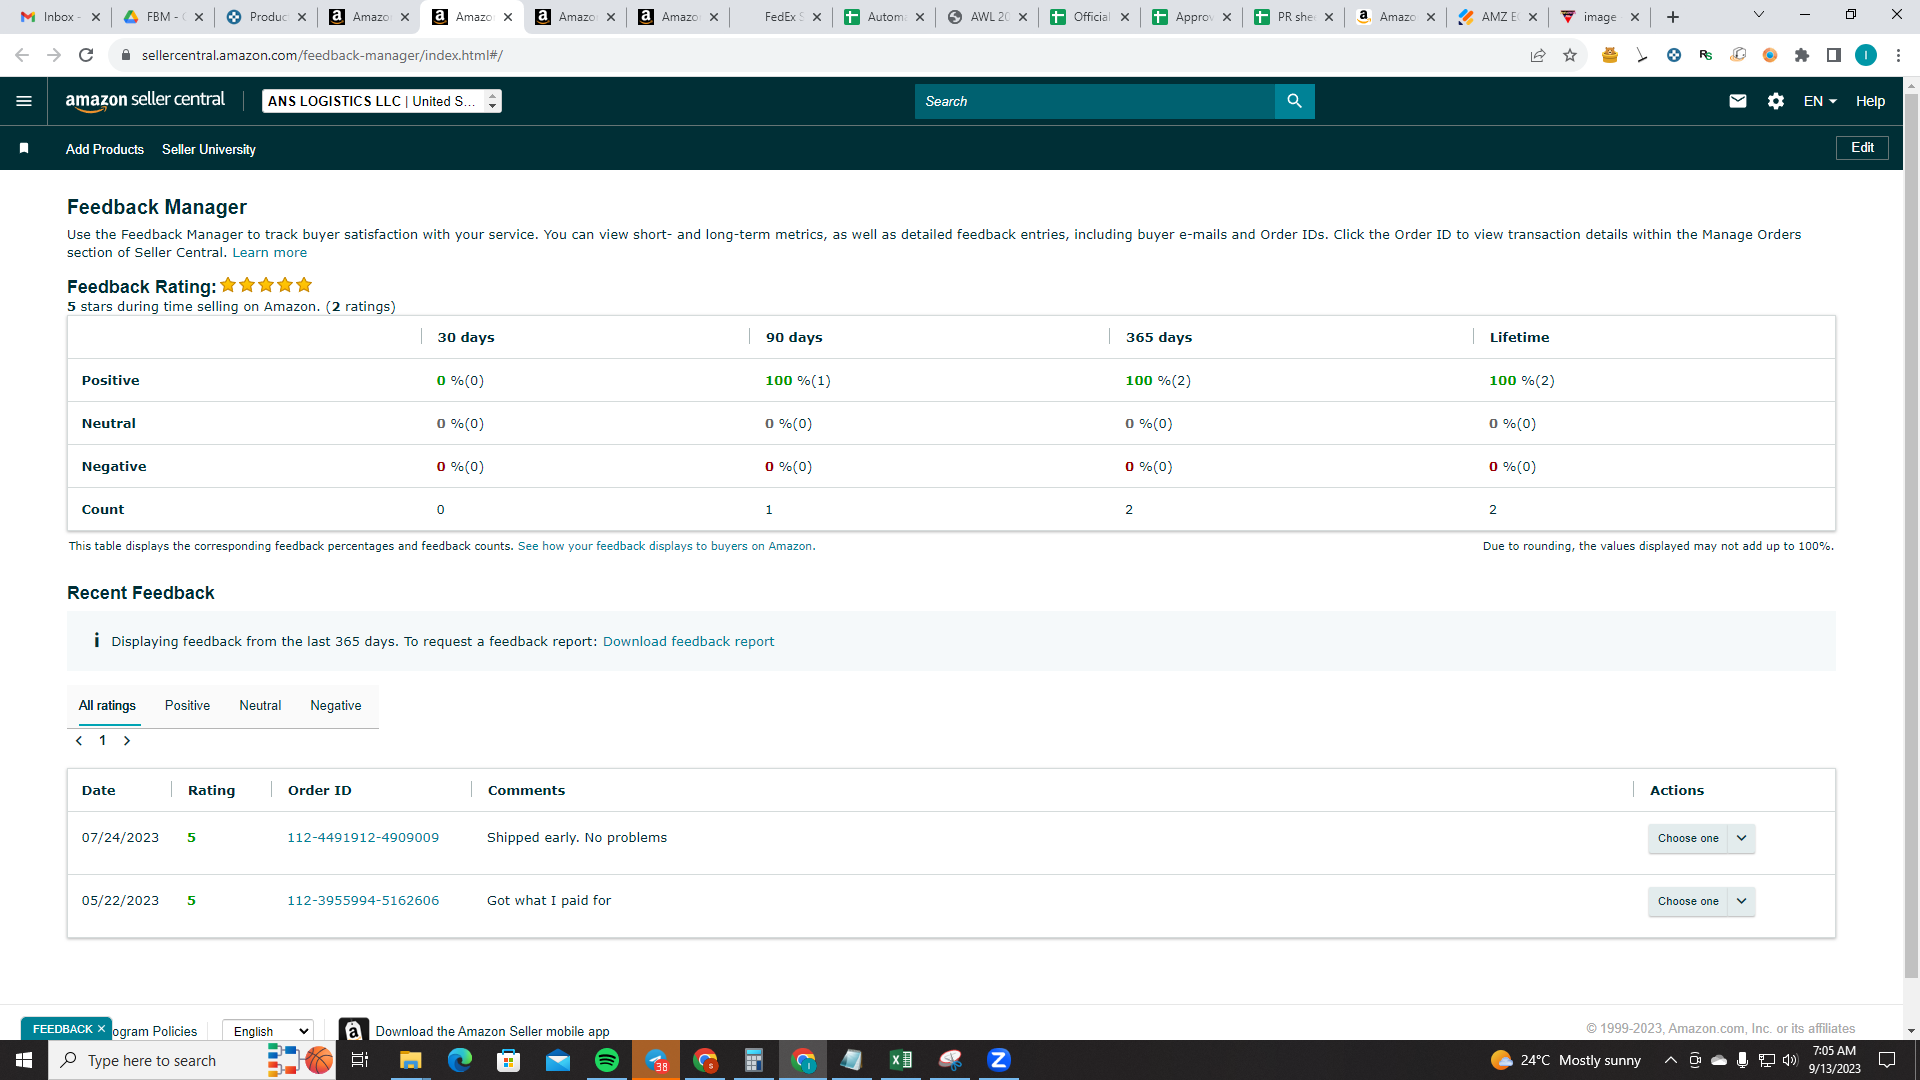This screenshot has height=1080, width=1920.
Task: Click the Amazon Seller mobile app icon
Action: pyautogui.click(x=353, y=1030)
